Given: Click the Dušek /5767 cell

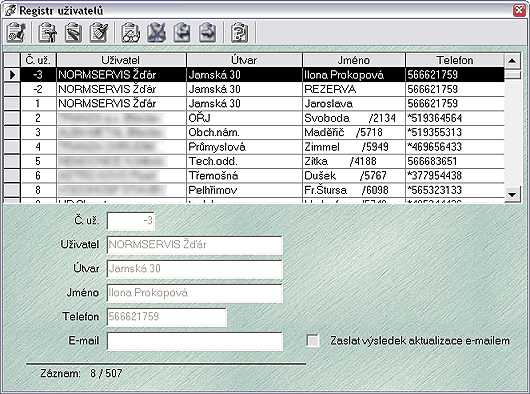Looking at the screenshot, I should 354,176.
